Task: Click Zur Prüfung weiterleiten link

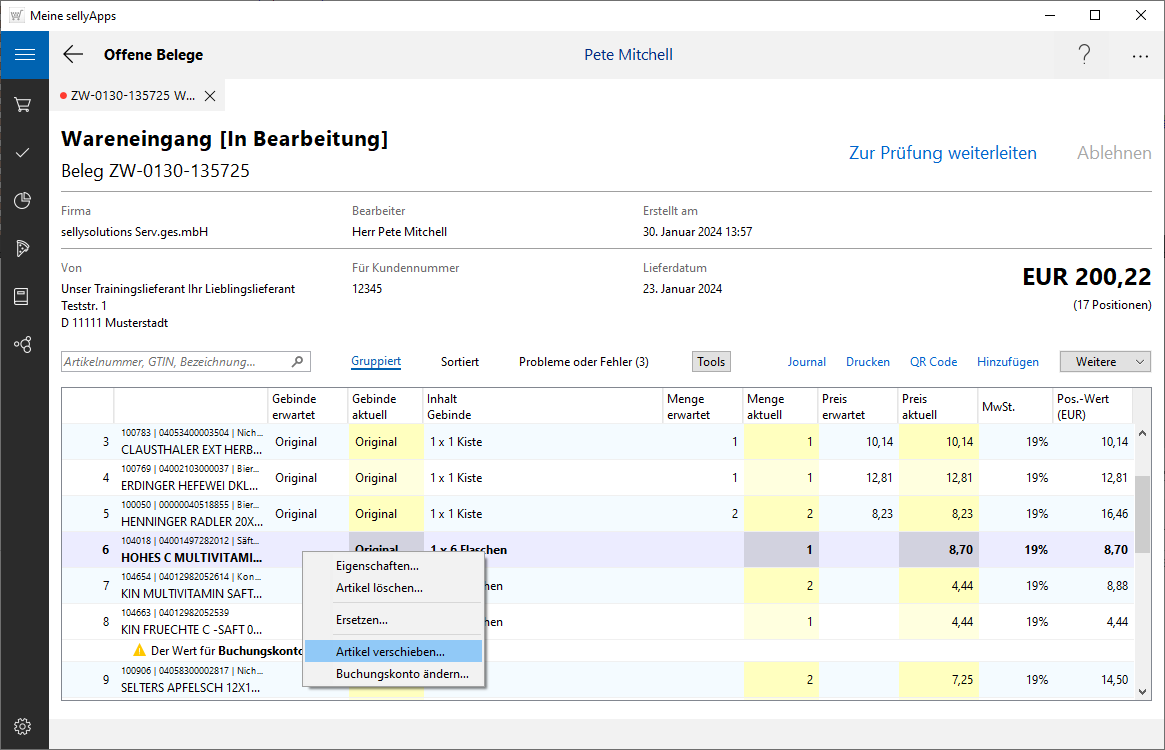Action: tap(942, 153)
